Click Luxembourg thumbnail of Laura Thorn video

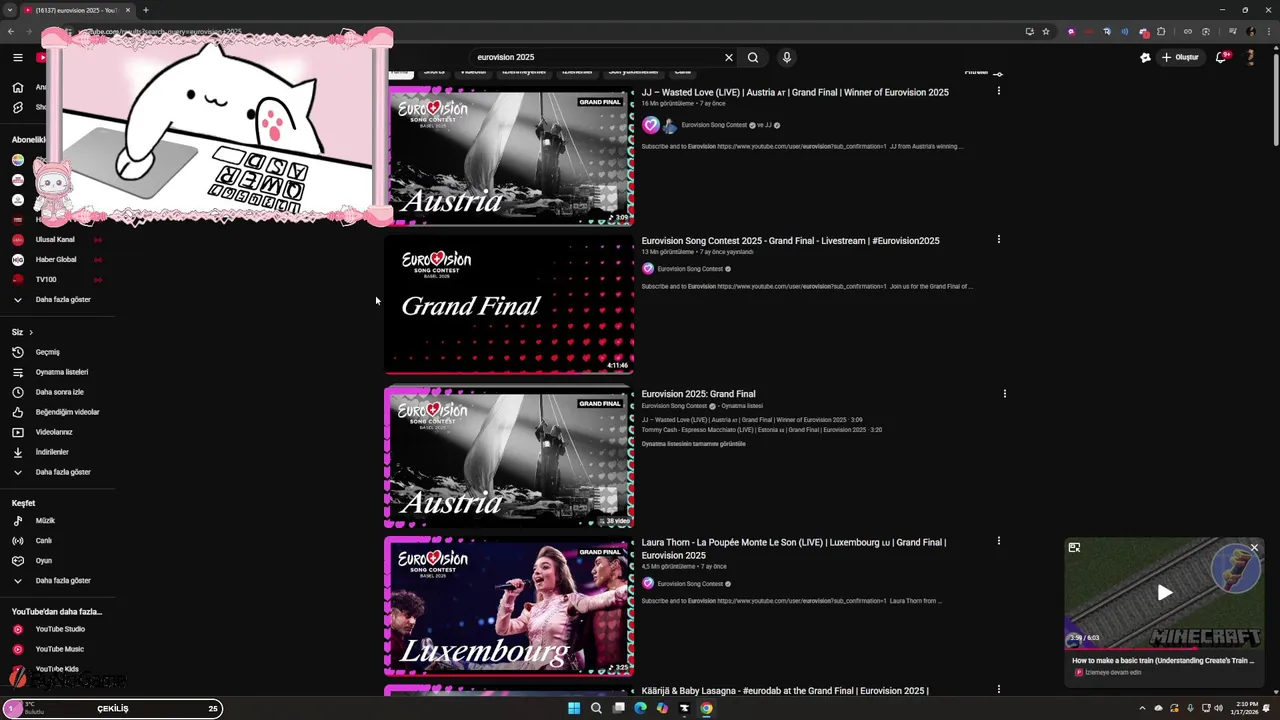[x=509, y=607]
